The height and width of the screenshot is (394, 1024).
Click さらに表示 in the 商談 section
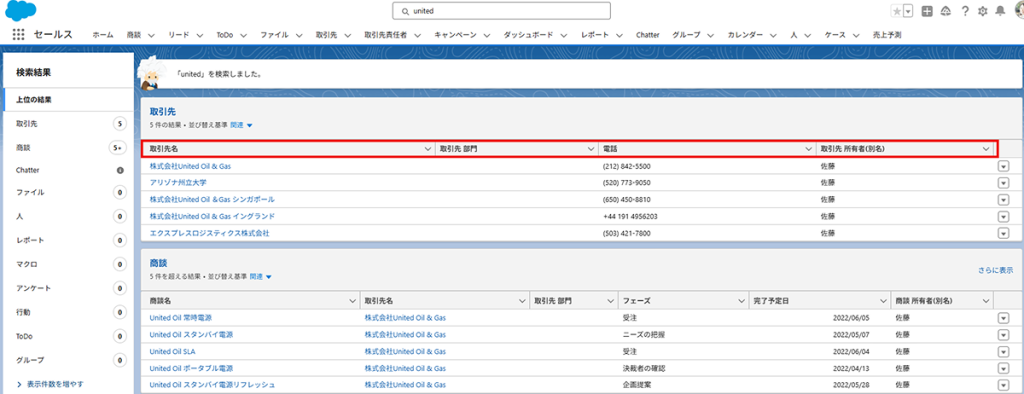[x=995, y=269]
